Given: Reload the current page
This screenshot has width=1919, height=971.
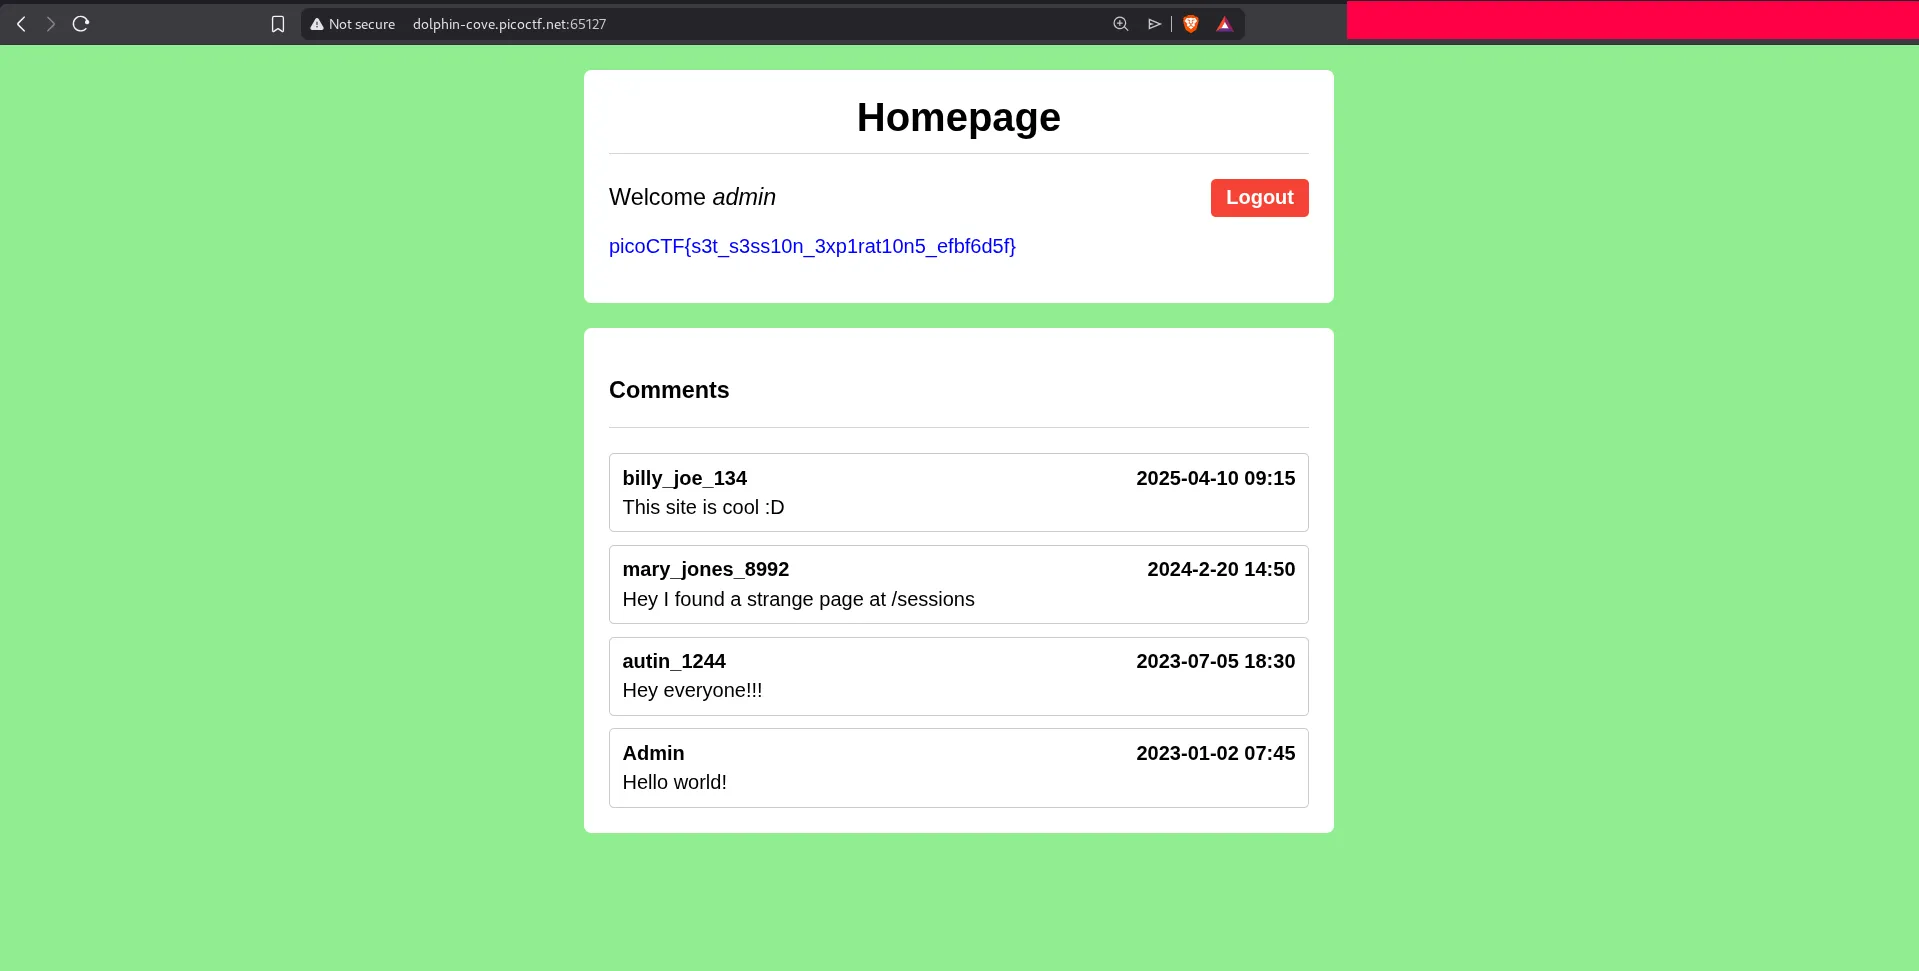Looking at the screenshot, I should [81, 24].
